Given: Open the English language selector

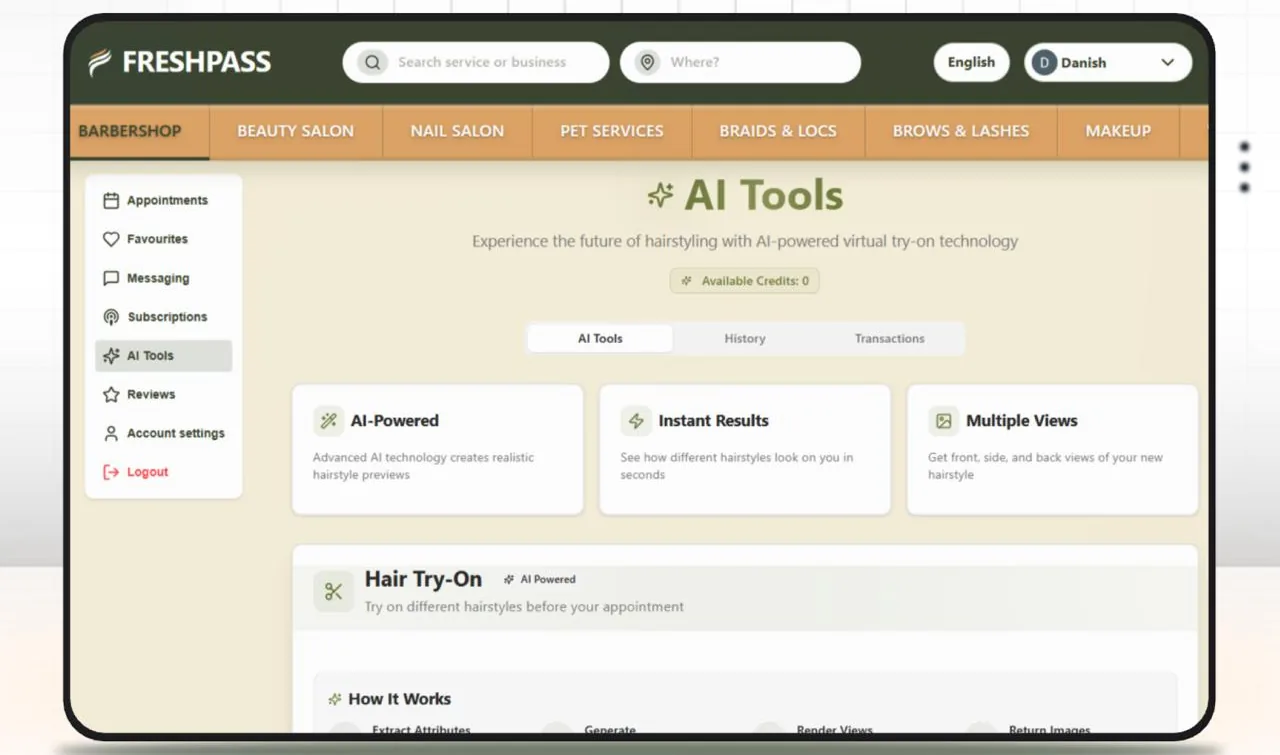Looking at the screenshot, I should (971, 62).
